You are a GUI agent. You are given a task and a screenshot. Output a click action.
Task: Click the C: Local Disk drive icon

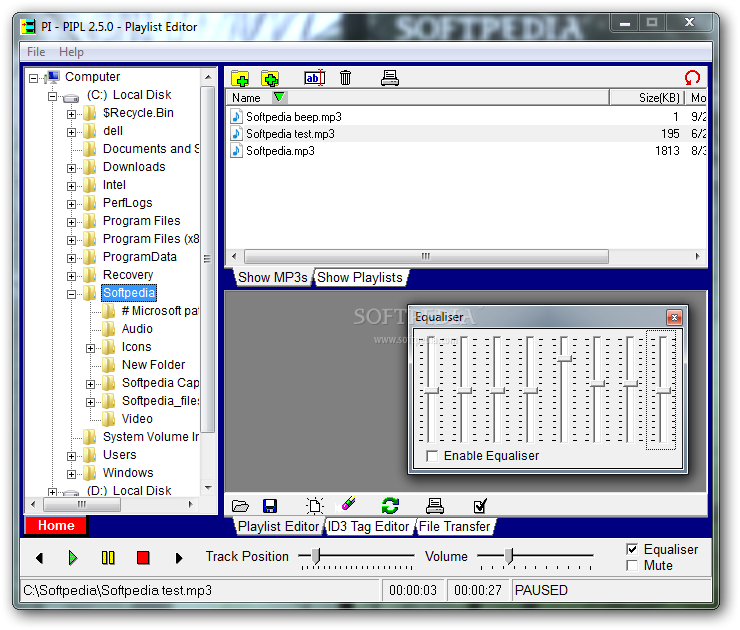(x=71, y=97)
